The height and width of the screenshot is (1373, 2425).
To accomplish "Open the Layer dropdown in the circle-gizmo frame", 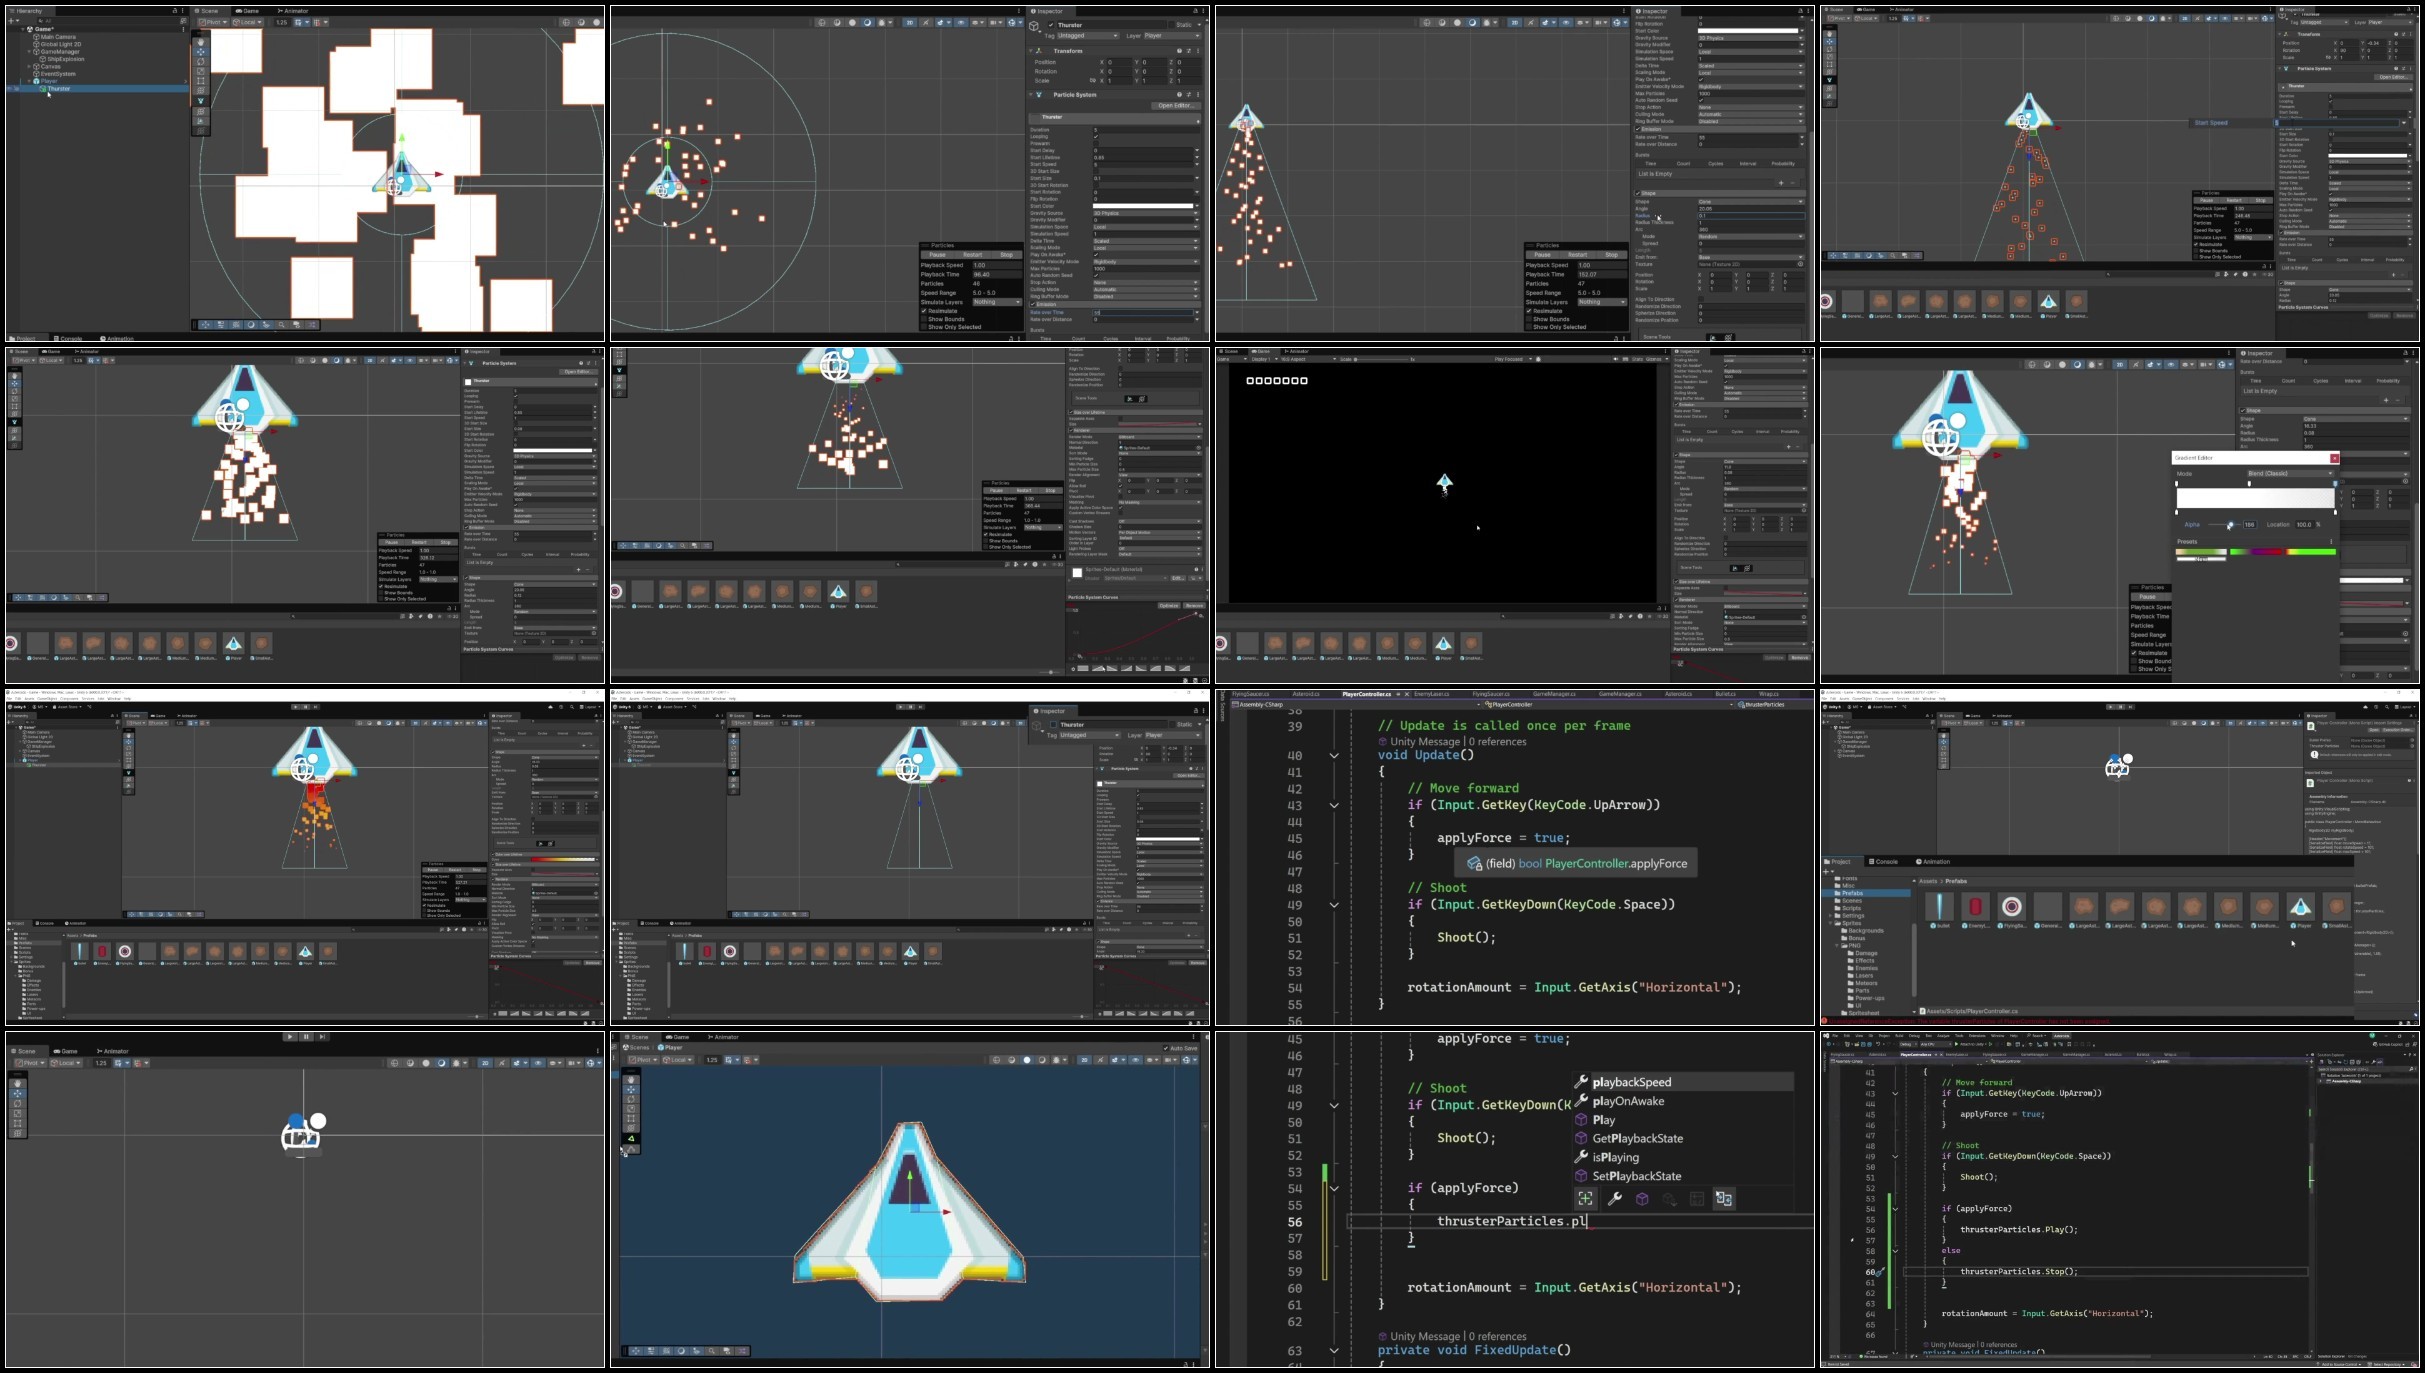I will click(1171, 36).
